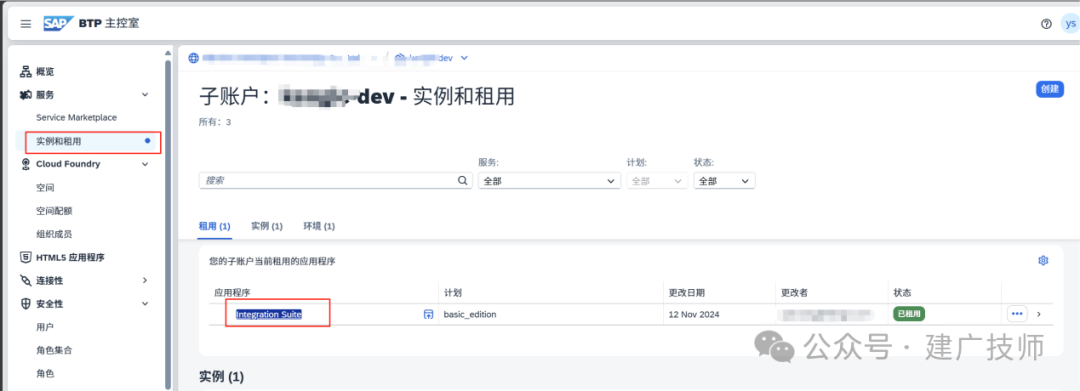Click the 已租用 status badge

click(909, 313)
